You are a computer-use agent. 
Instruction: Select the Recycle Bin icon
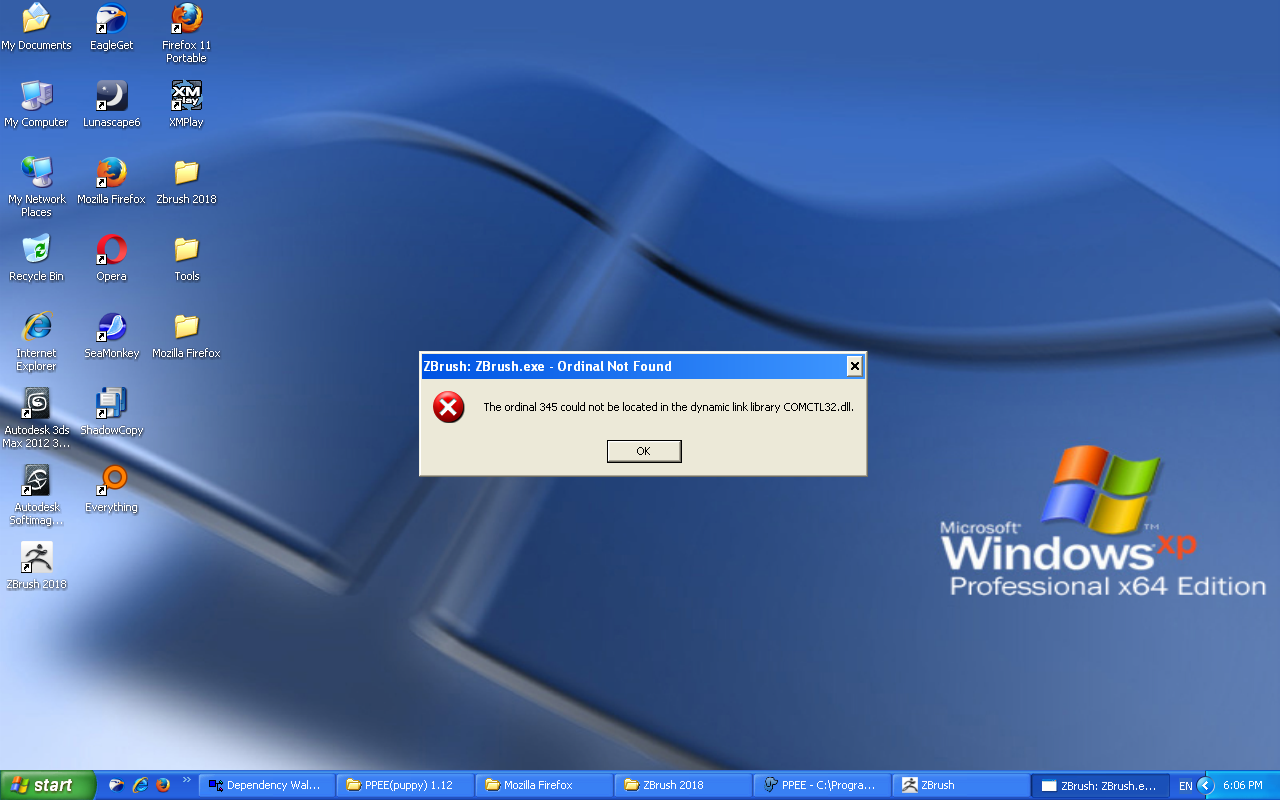37,258
